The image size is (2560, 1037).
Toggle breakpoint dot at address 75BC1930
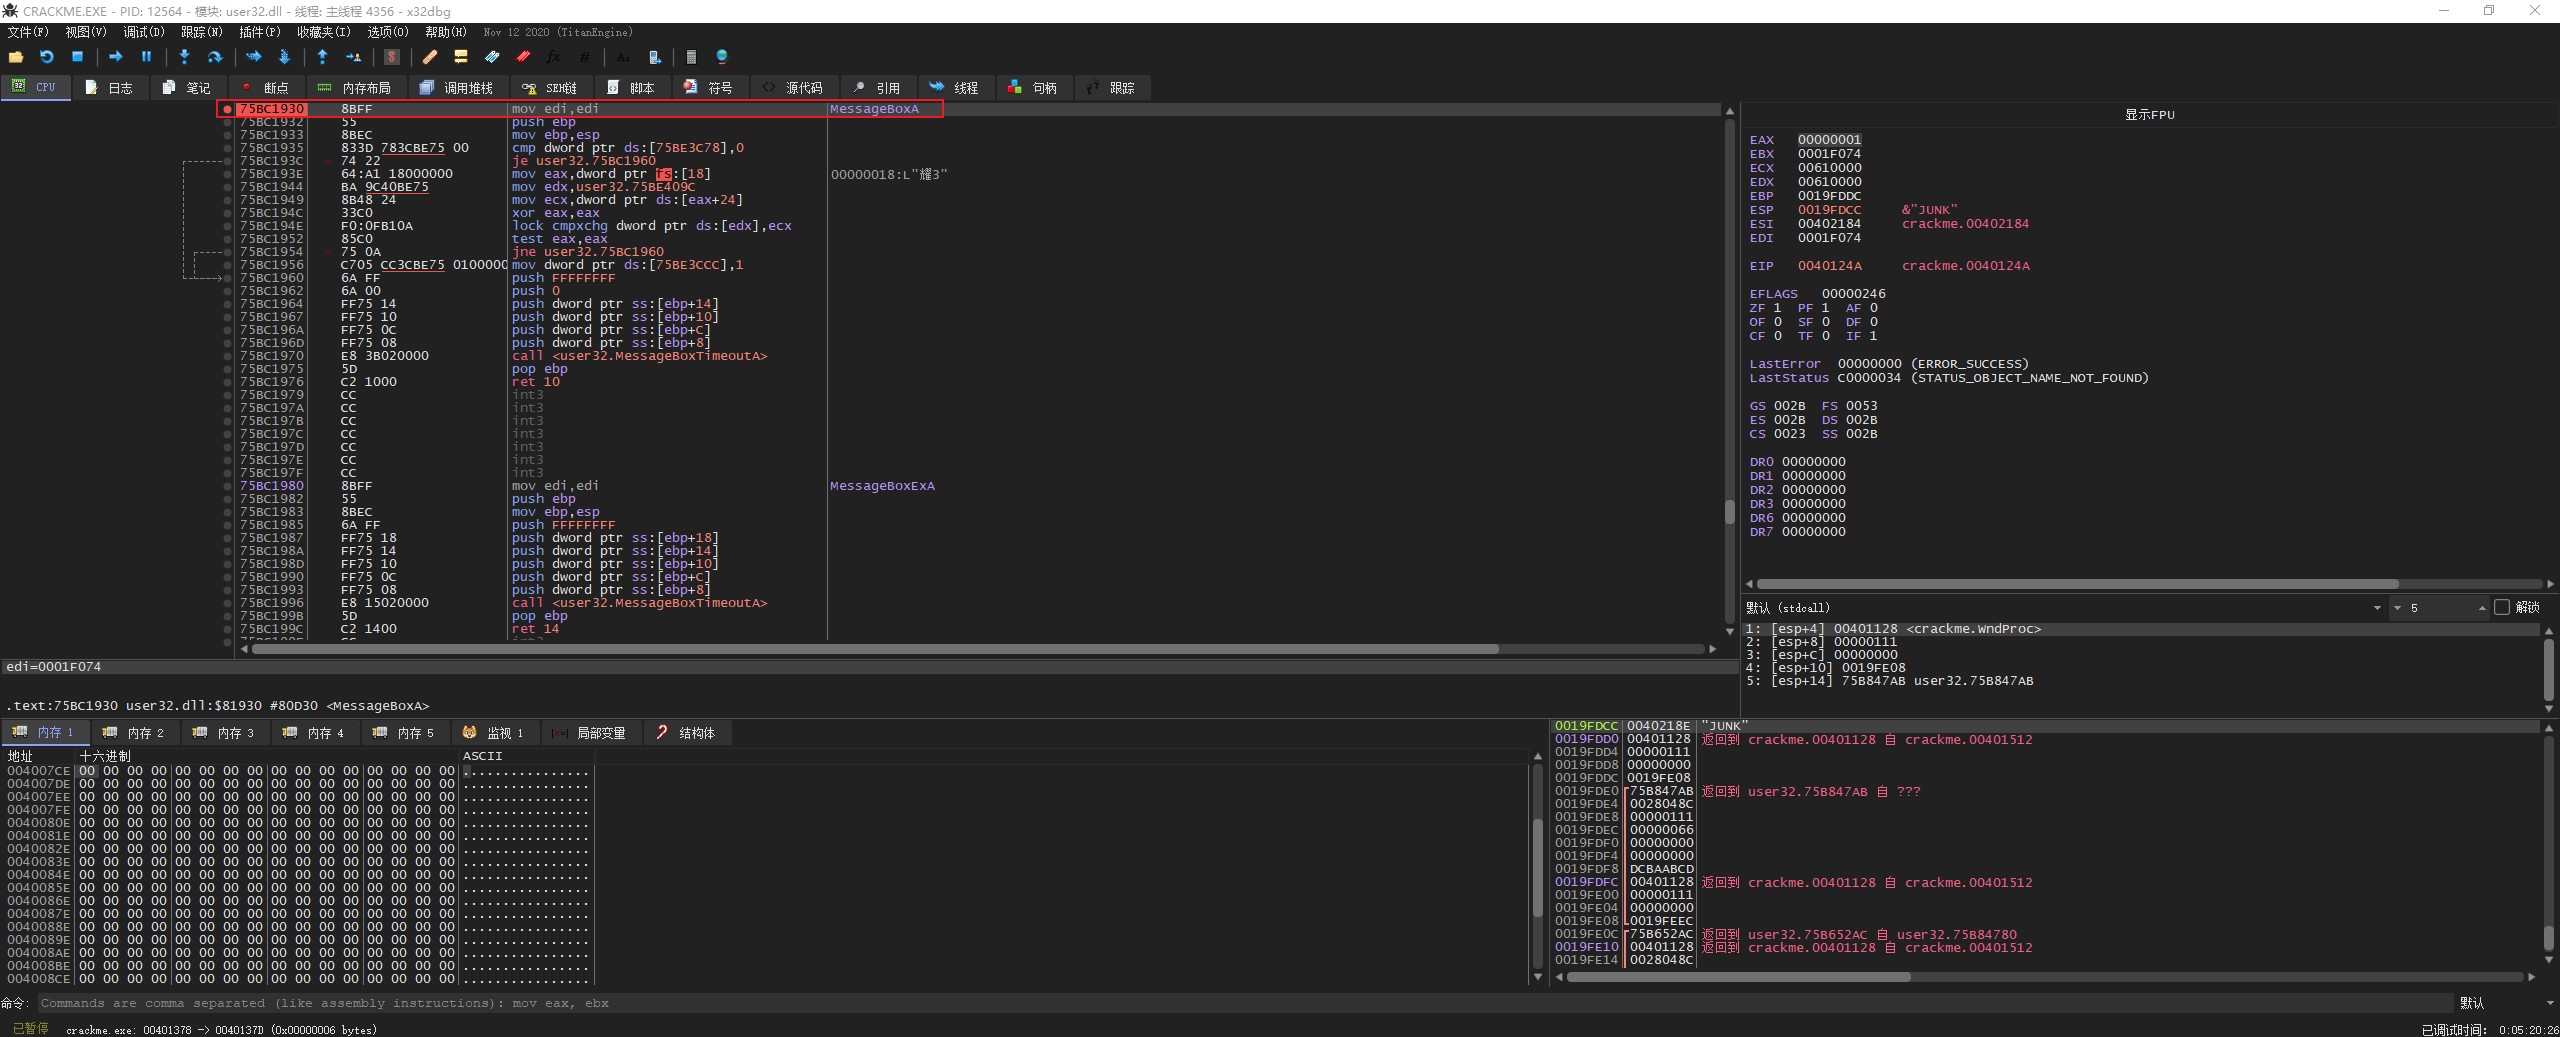coord(228,109)
